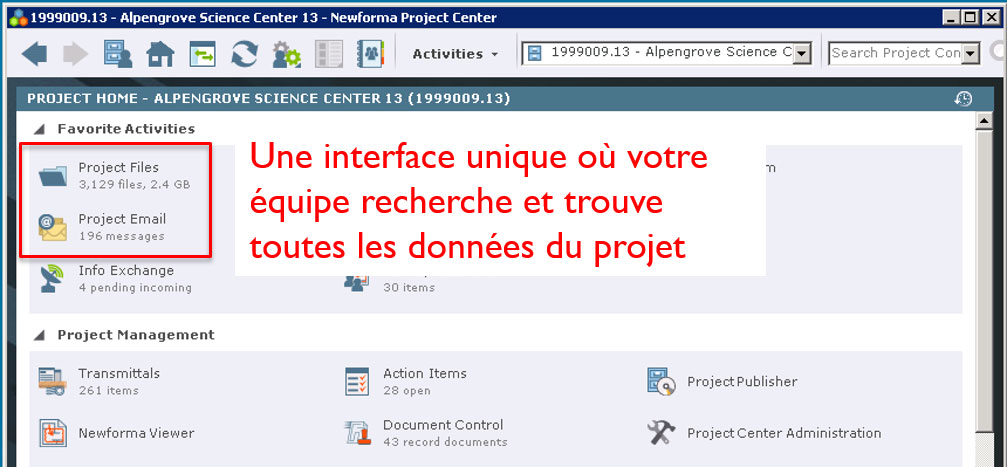Click the green transfer arrows window icon
The image size is (1007, 467).
coord(202,54)
